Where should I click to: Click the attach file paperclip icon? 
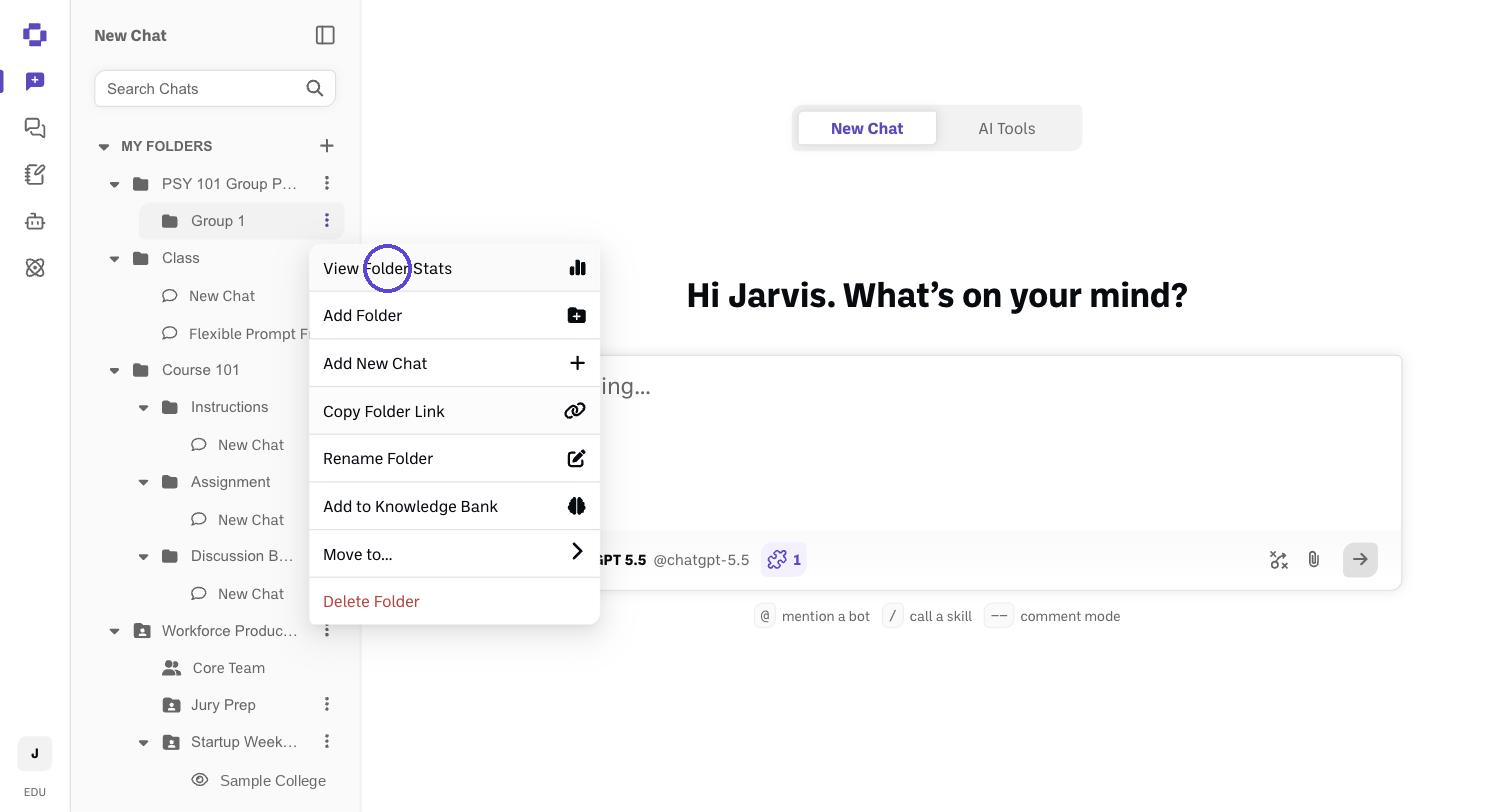click(1314, 560)
